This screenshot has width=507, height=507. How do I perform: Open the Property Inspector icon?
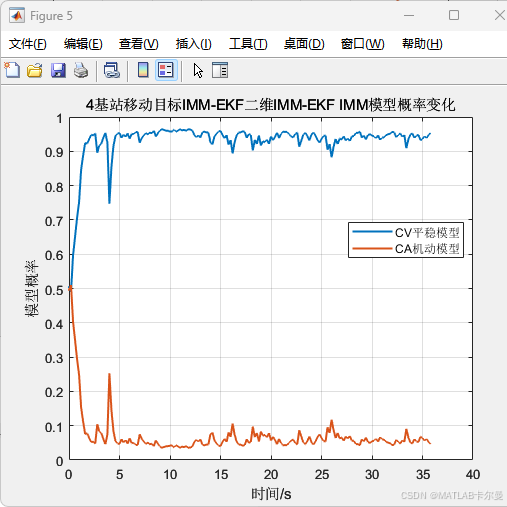coord(220,70)
